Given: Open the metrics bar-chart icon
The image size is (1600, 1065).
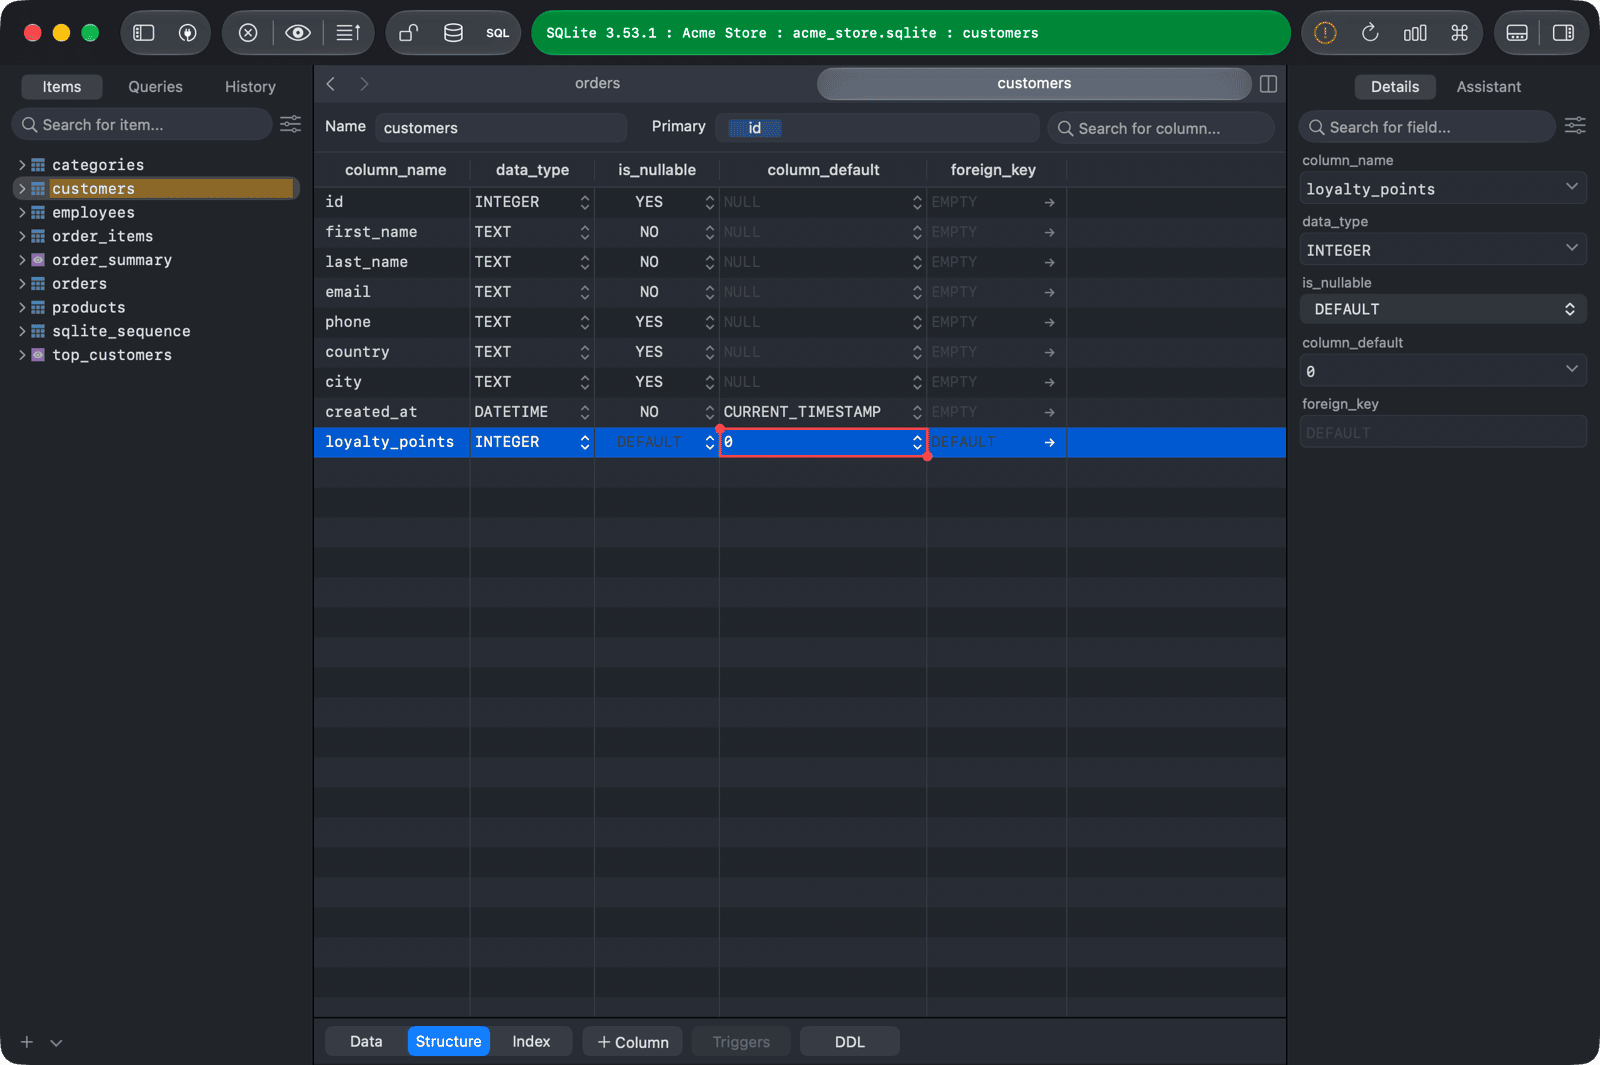Looking at the screenshot, I should pos(1415,33).
